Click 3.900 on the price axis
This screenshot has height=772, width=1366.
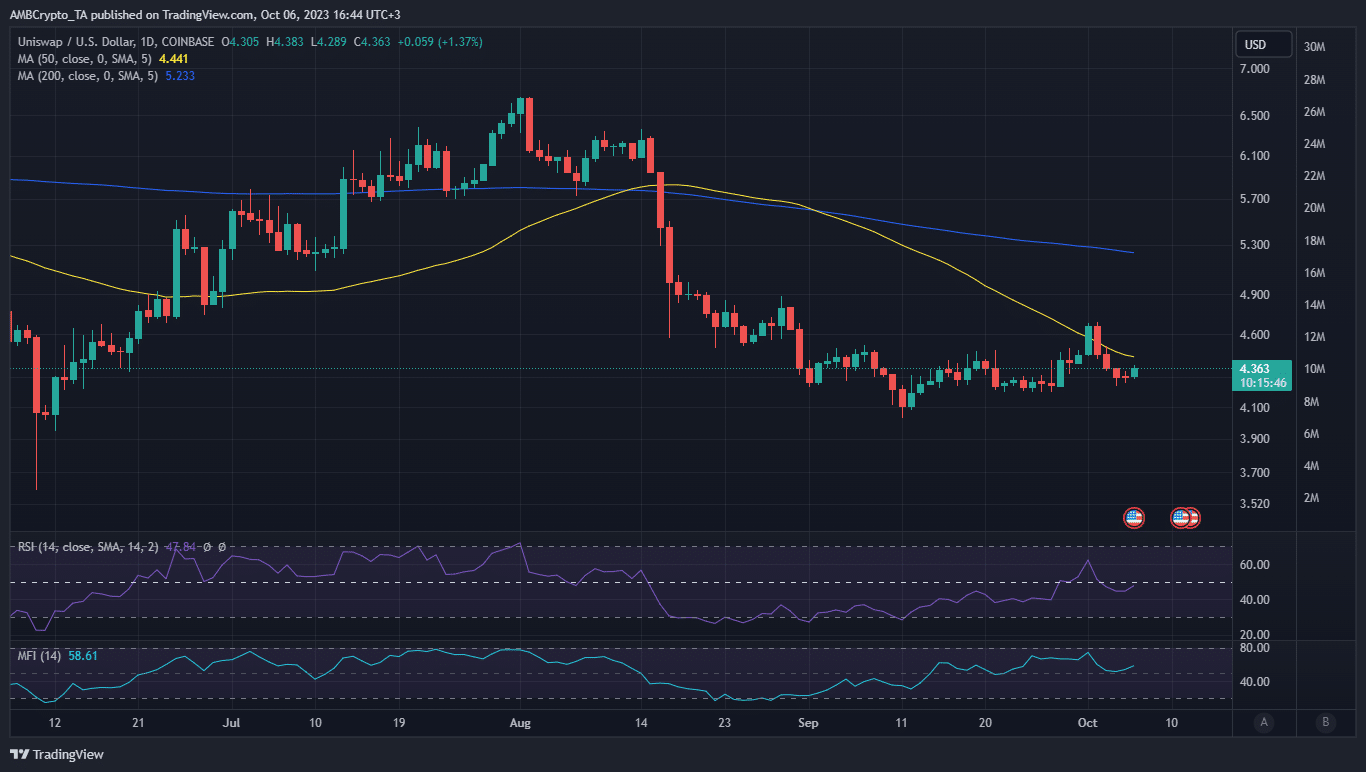[1255, 439]
